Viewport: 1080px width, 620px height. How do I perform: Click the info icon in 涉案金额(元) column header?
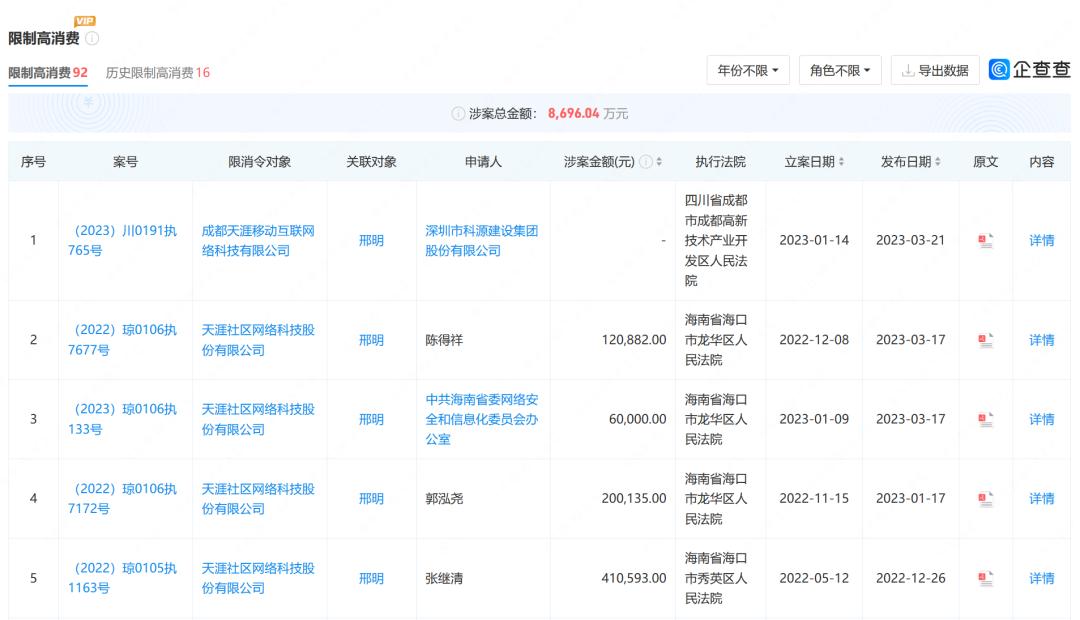(645, 161)
